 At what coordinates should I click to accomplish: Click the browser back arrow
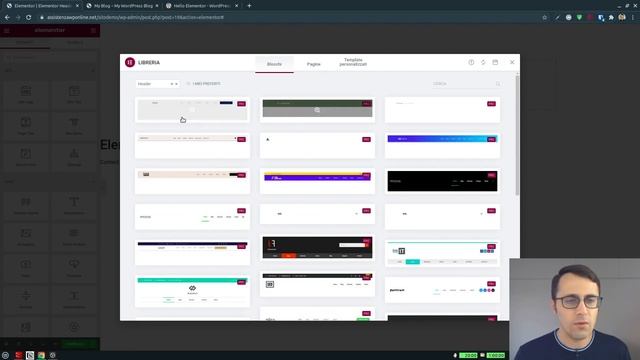7,18
